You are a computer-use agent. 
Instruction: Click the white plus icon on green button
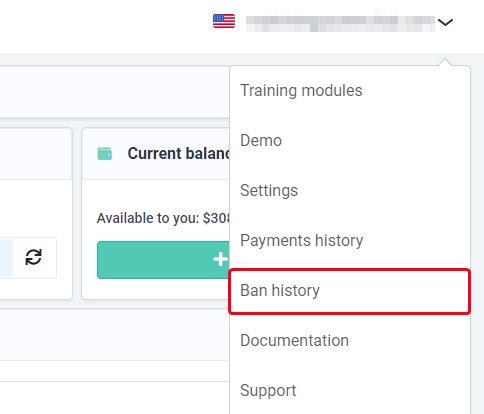tap(220, 259)
